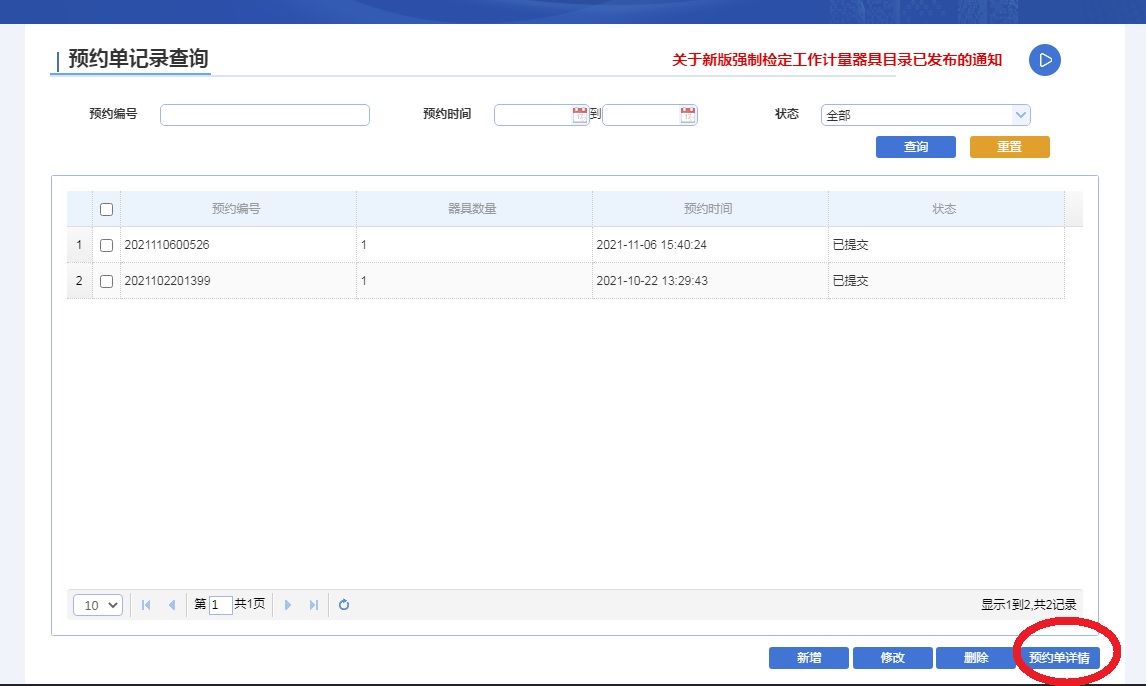Open the end date calendar picker

tap(688, 115)
